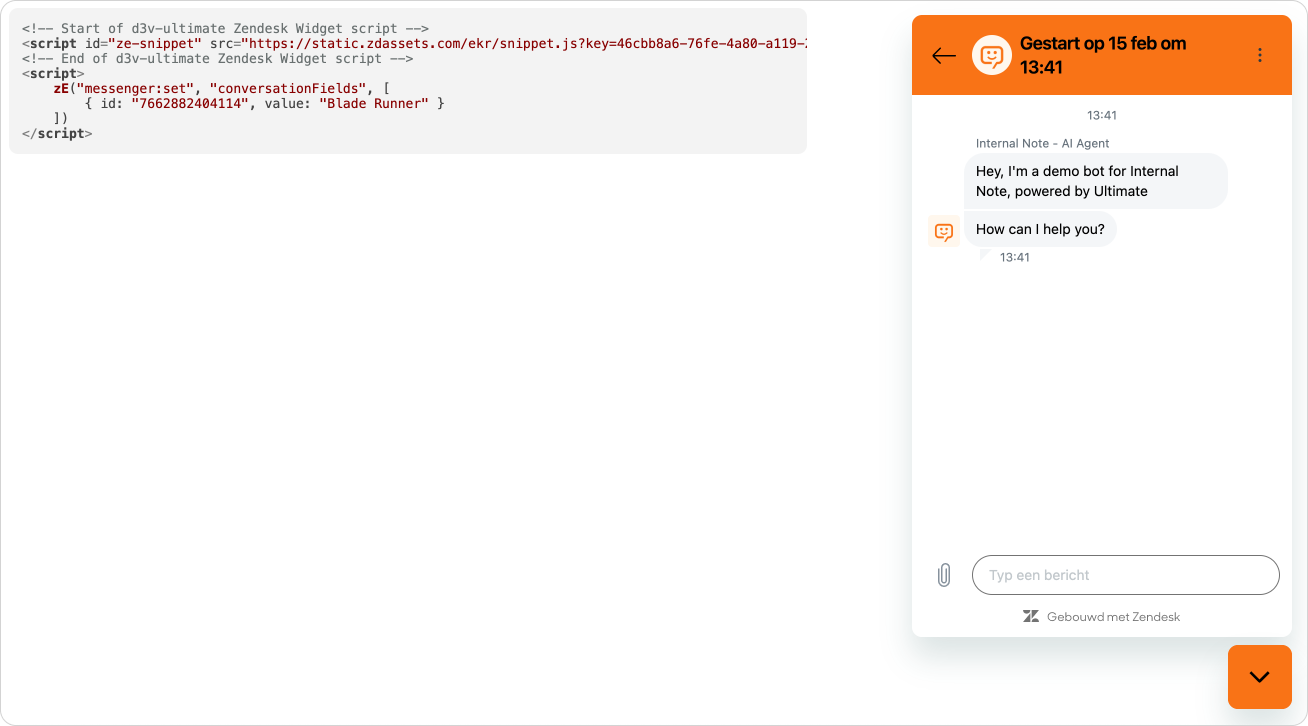Click the 'Start of d3v-ultimate Zendesk Widget script' comment

tap(225, 29)
